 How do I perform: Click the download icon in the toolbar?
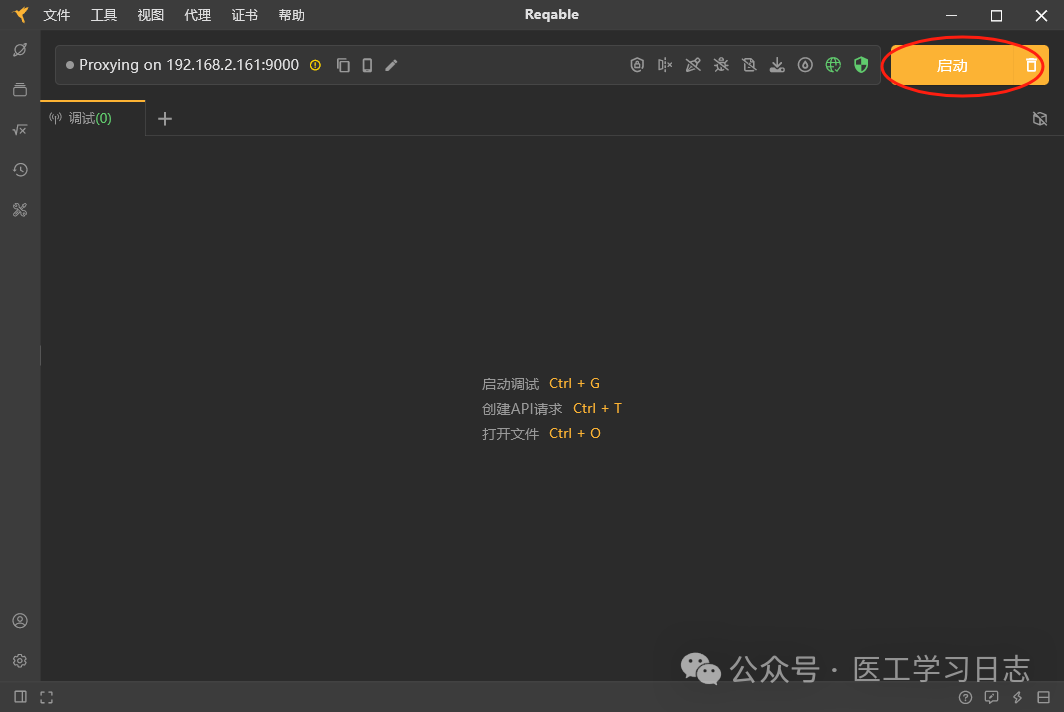777,65
